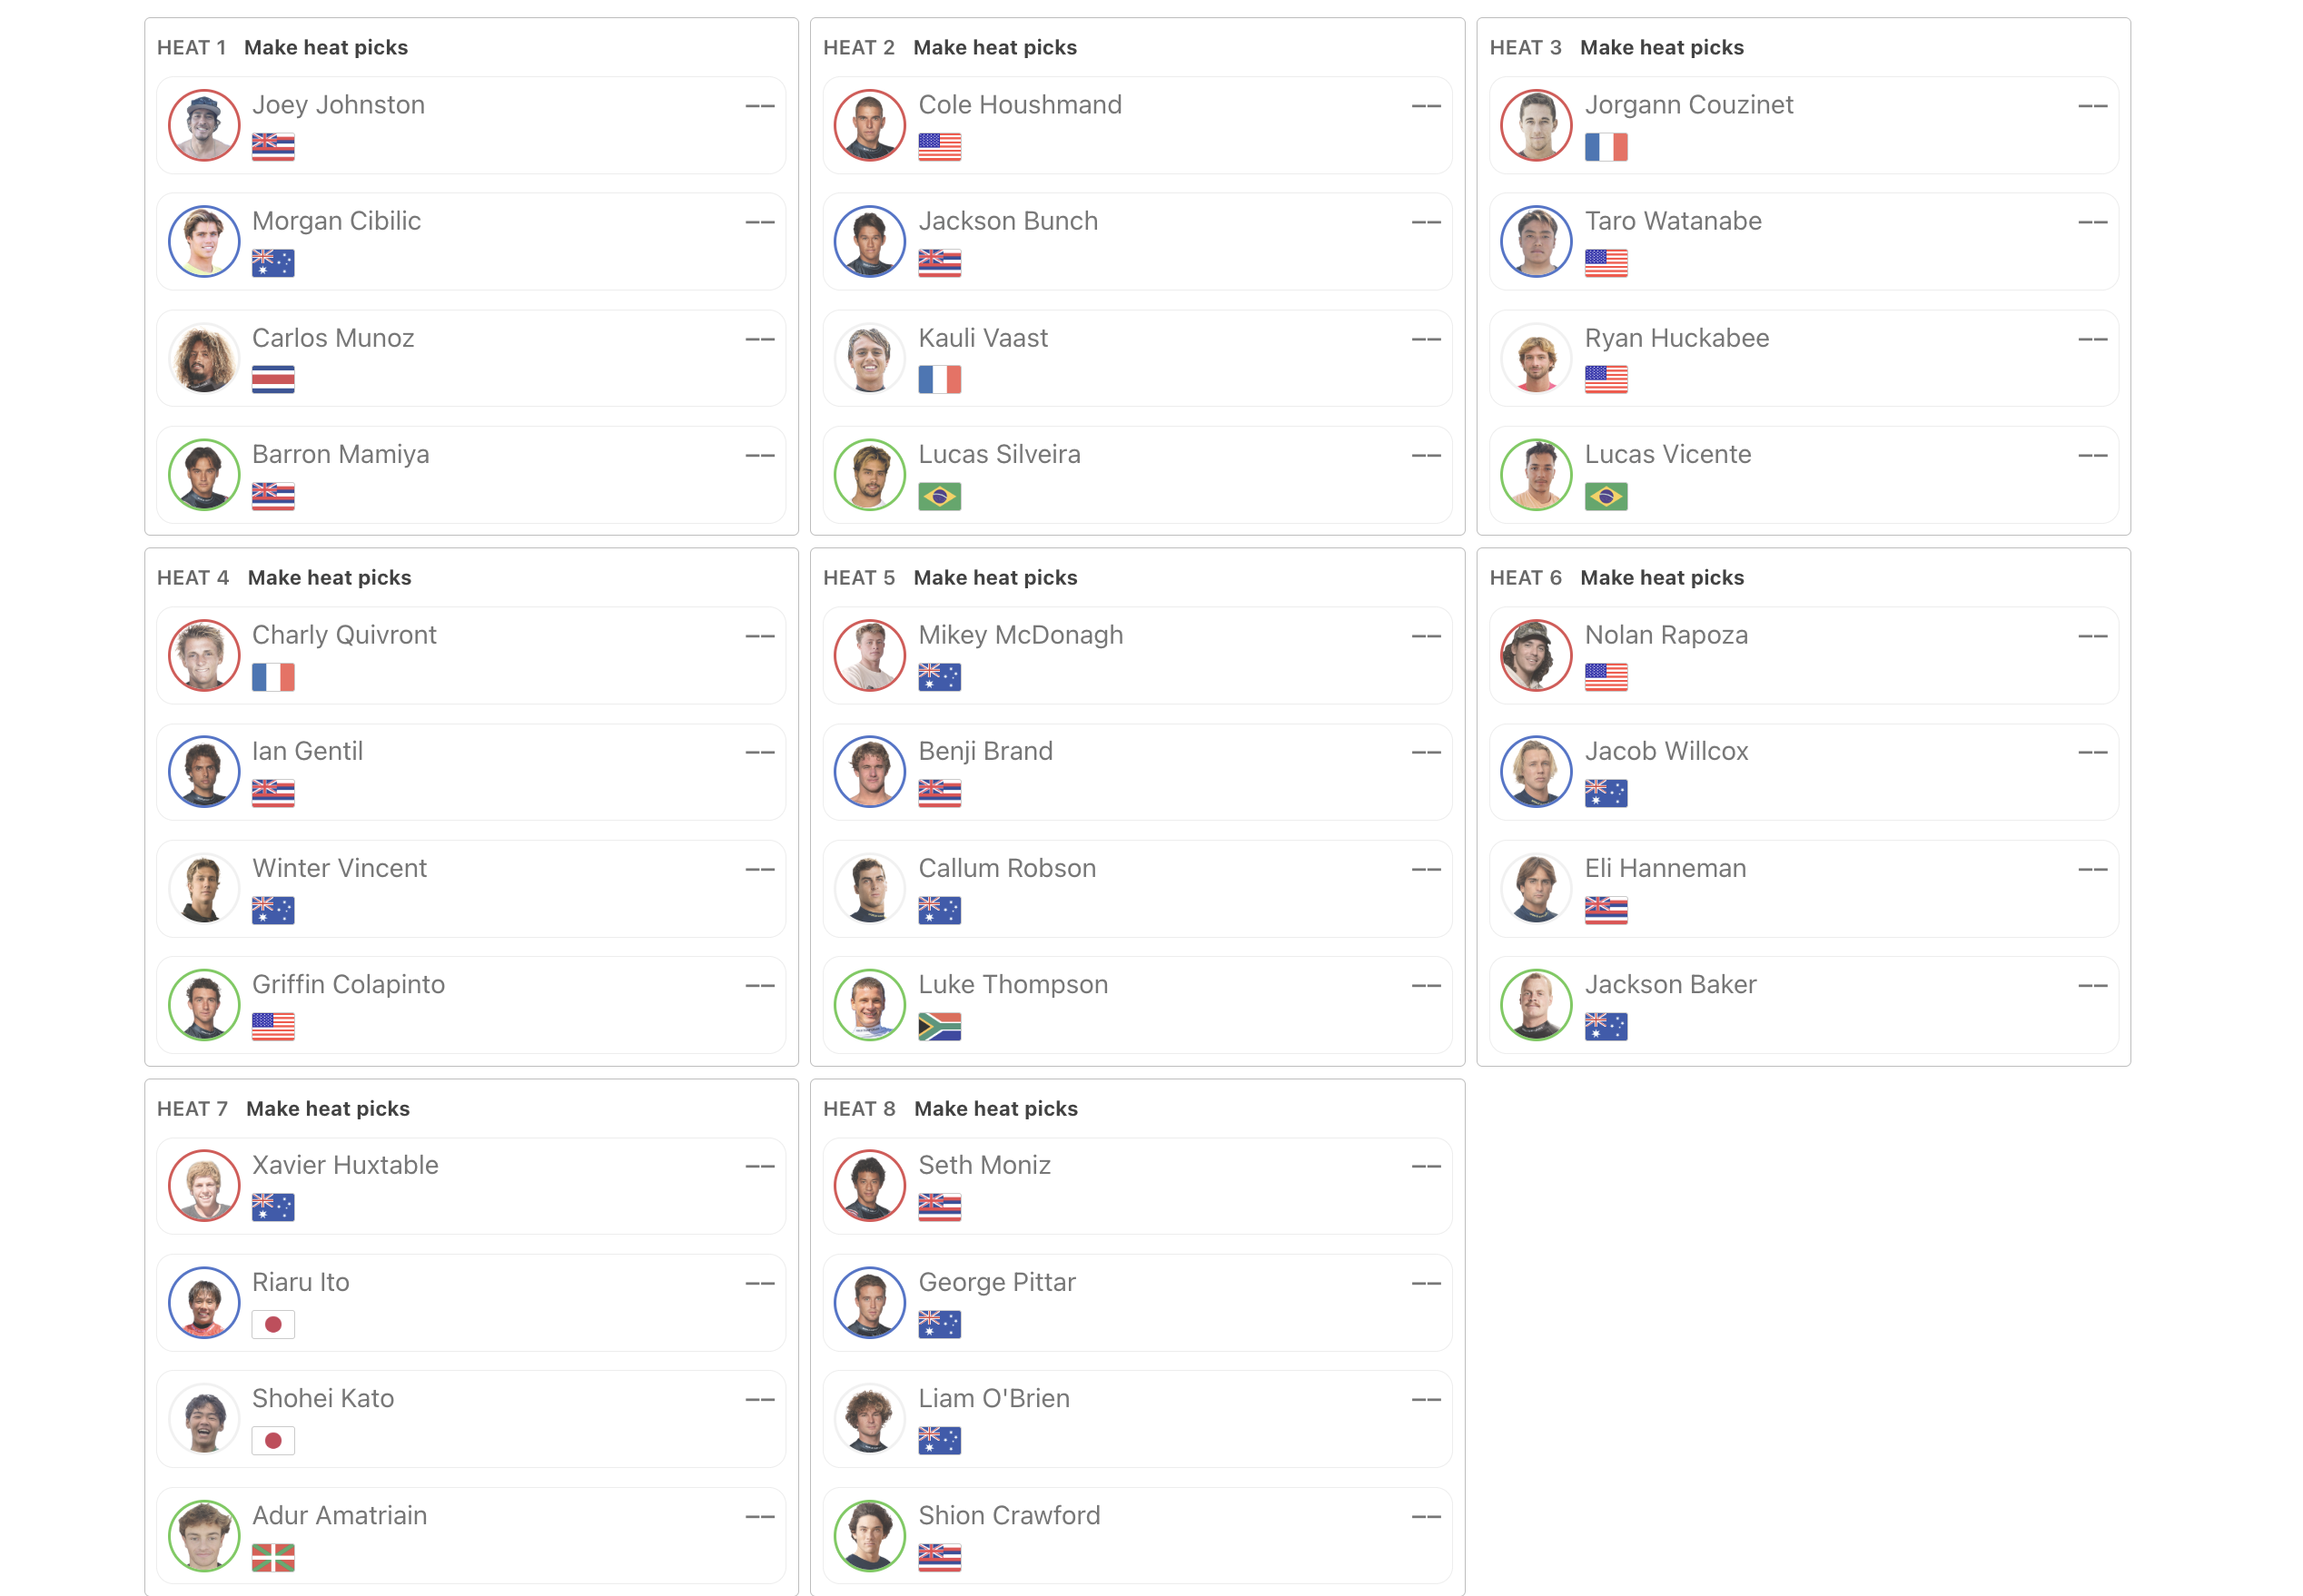Click the Australia flag under Jackson Baker
The height and width of the screenshot is (1596, 2303).
point(1605,1027)
